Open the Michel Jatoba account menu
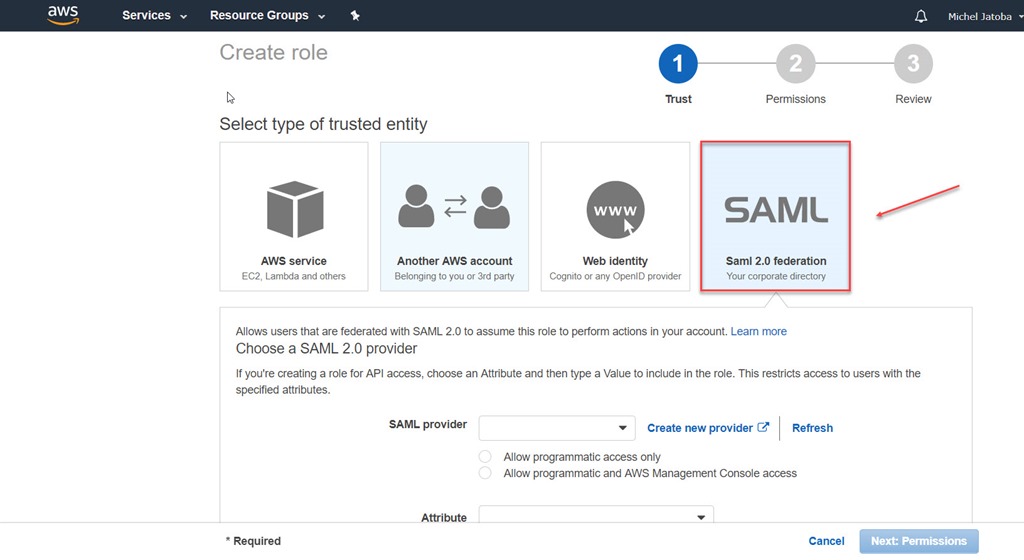The image size is (1024, 560). click(985, 16)
